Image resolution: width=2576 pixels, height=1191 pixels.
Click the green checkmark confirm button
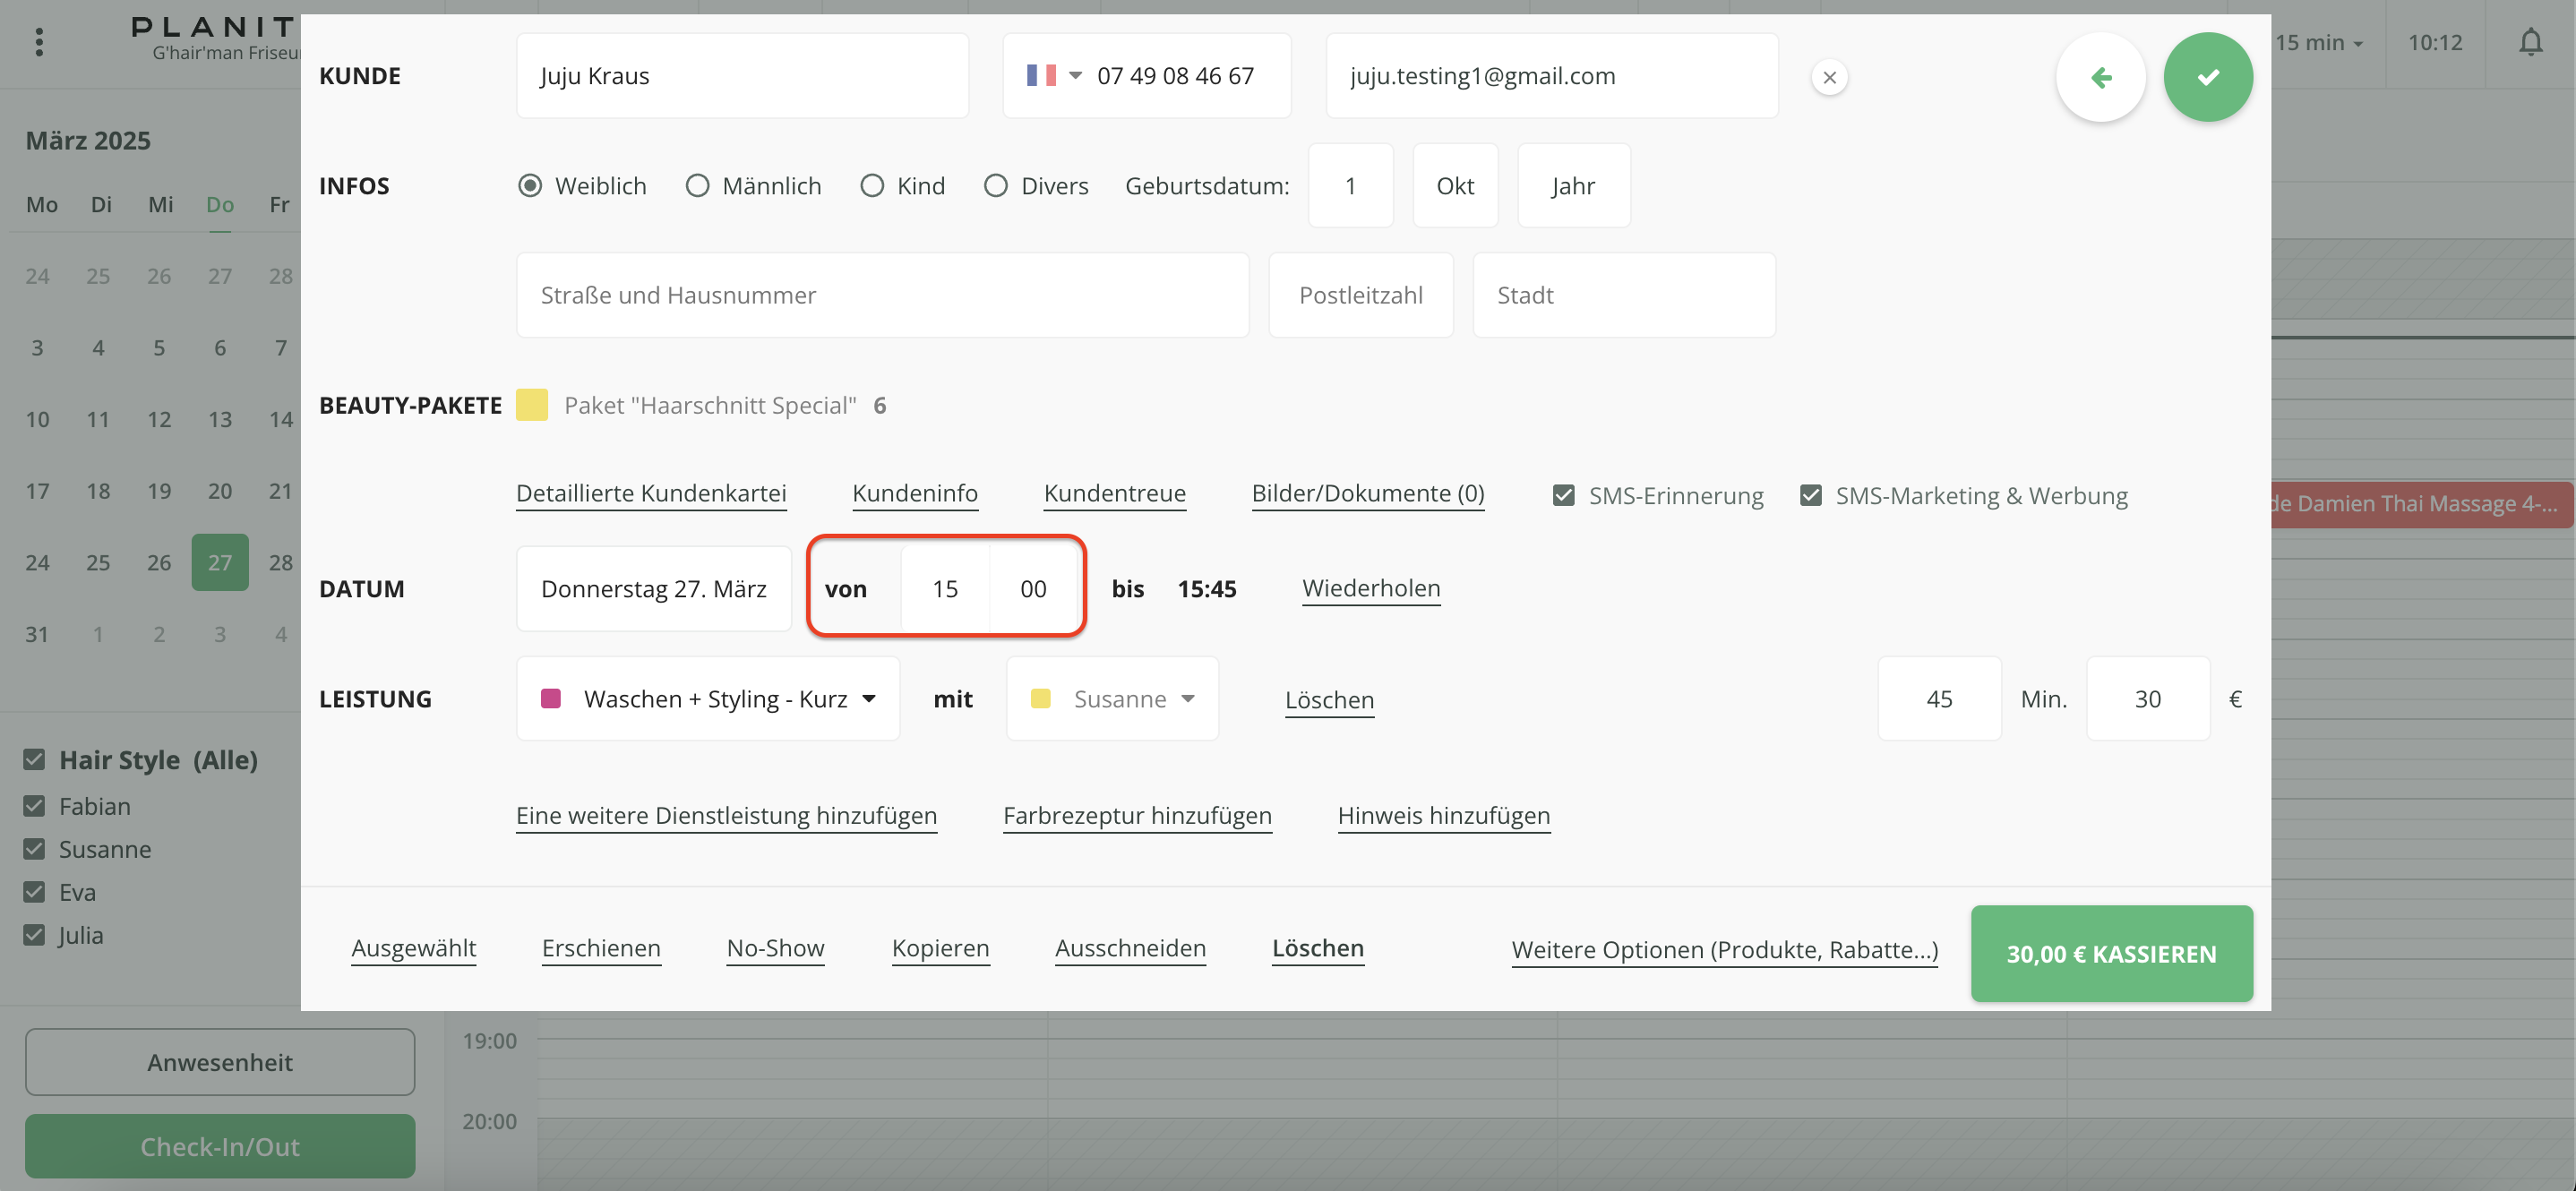point(2207,77)
